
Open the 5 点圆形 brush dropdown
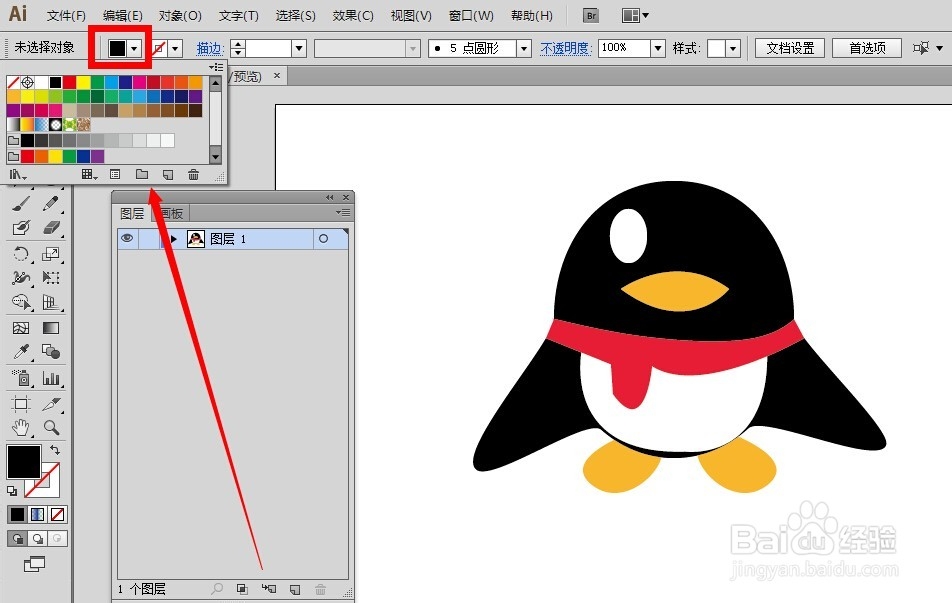(524, 49)
